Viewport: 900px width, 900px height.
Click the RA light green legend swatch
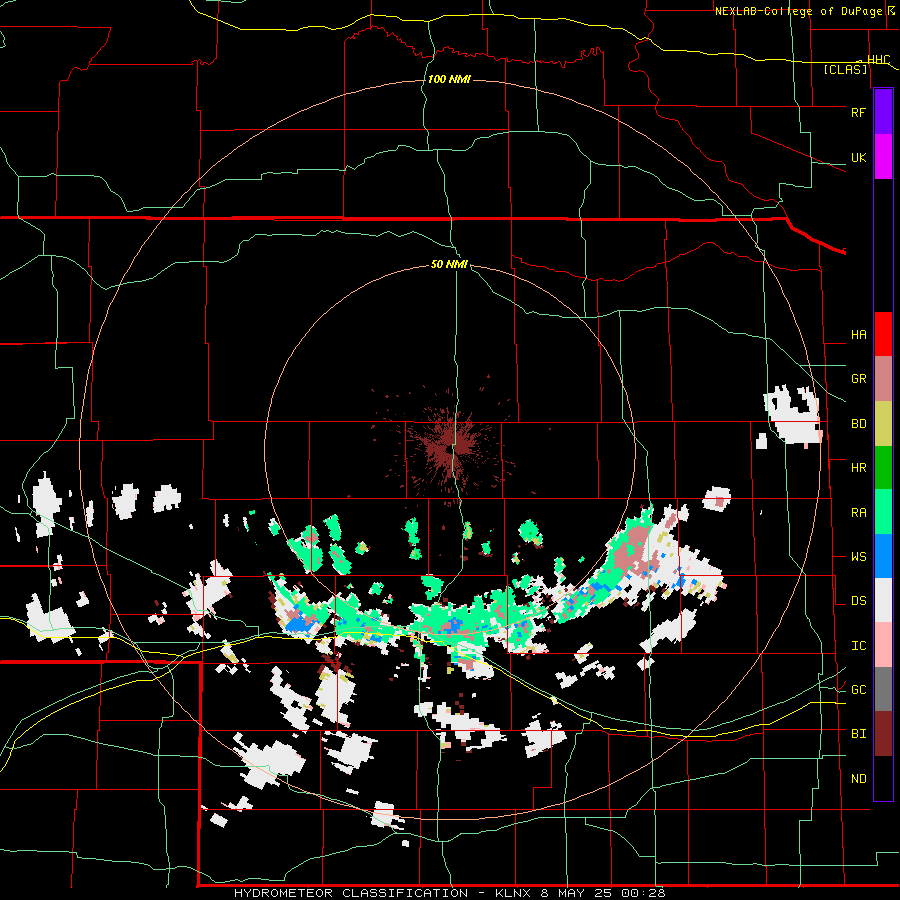click(883, 511)
